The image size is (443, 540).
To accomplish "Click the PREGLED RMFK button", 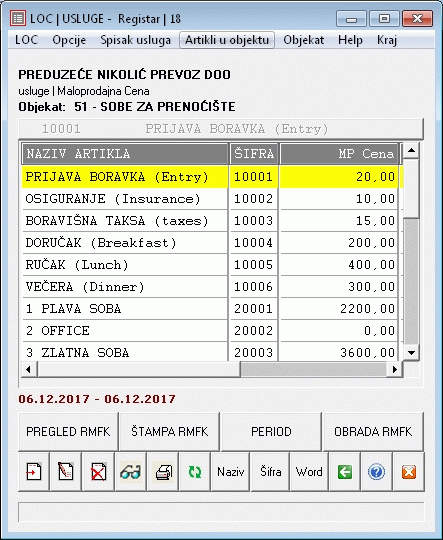I will 68,432.
